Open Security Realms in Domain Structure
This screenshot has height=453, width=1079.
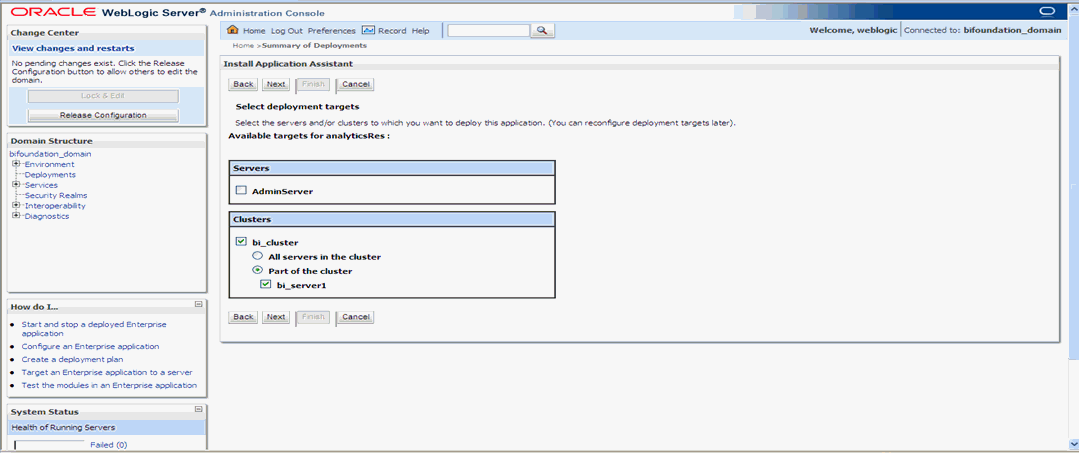click(x=56, y=196)
